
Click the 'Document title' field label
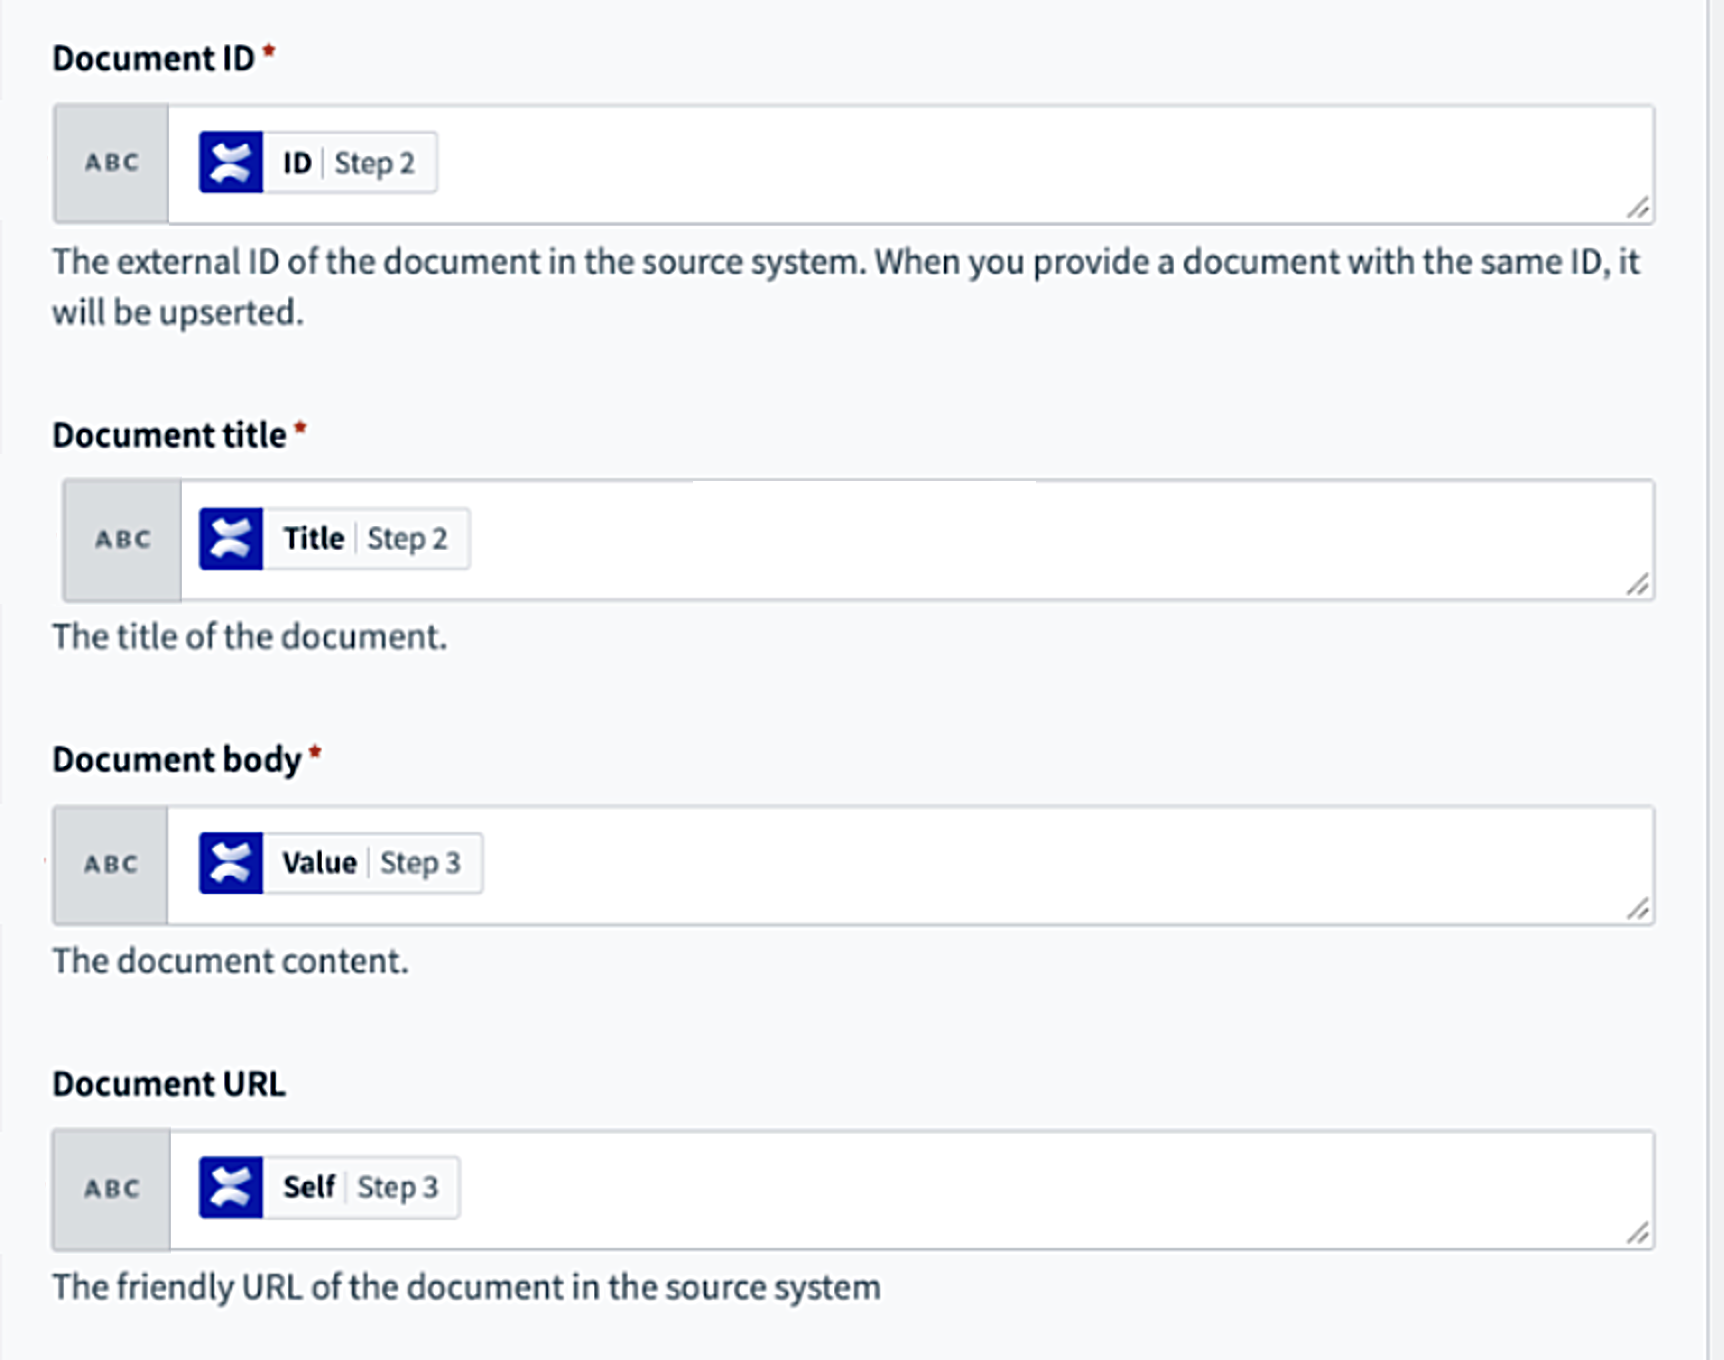click(x=170, y=434)
